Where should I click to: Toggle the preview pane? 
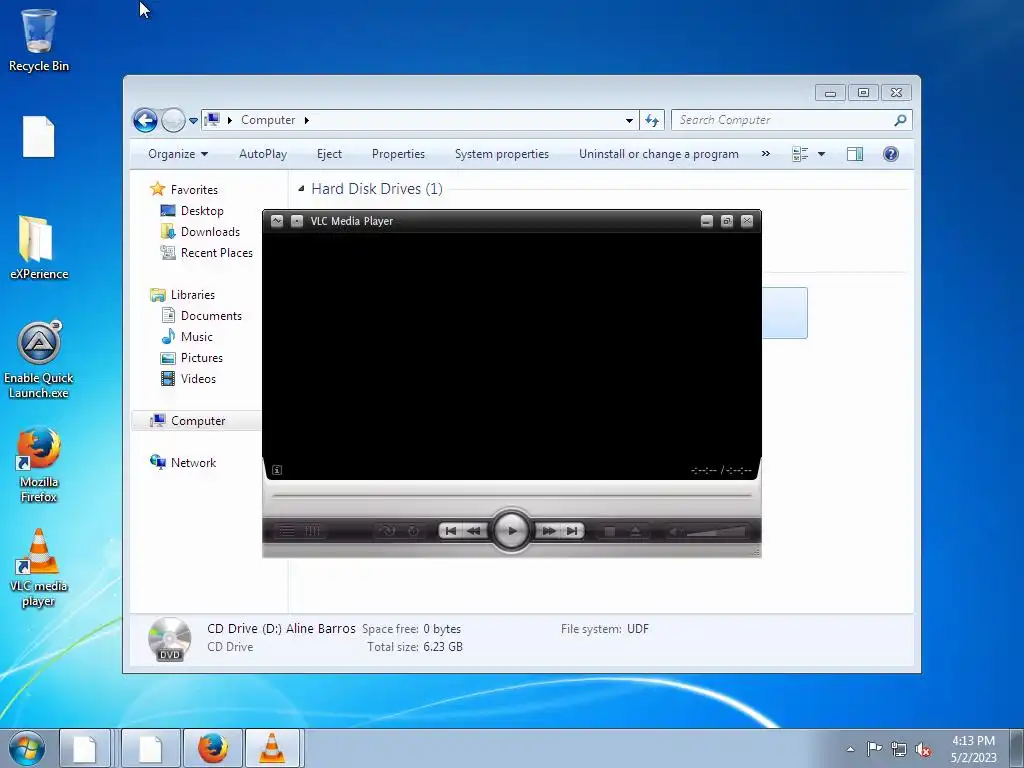(854, 154)
